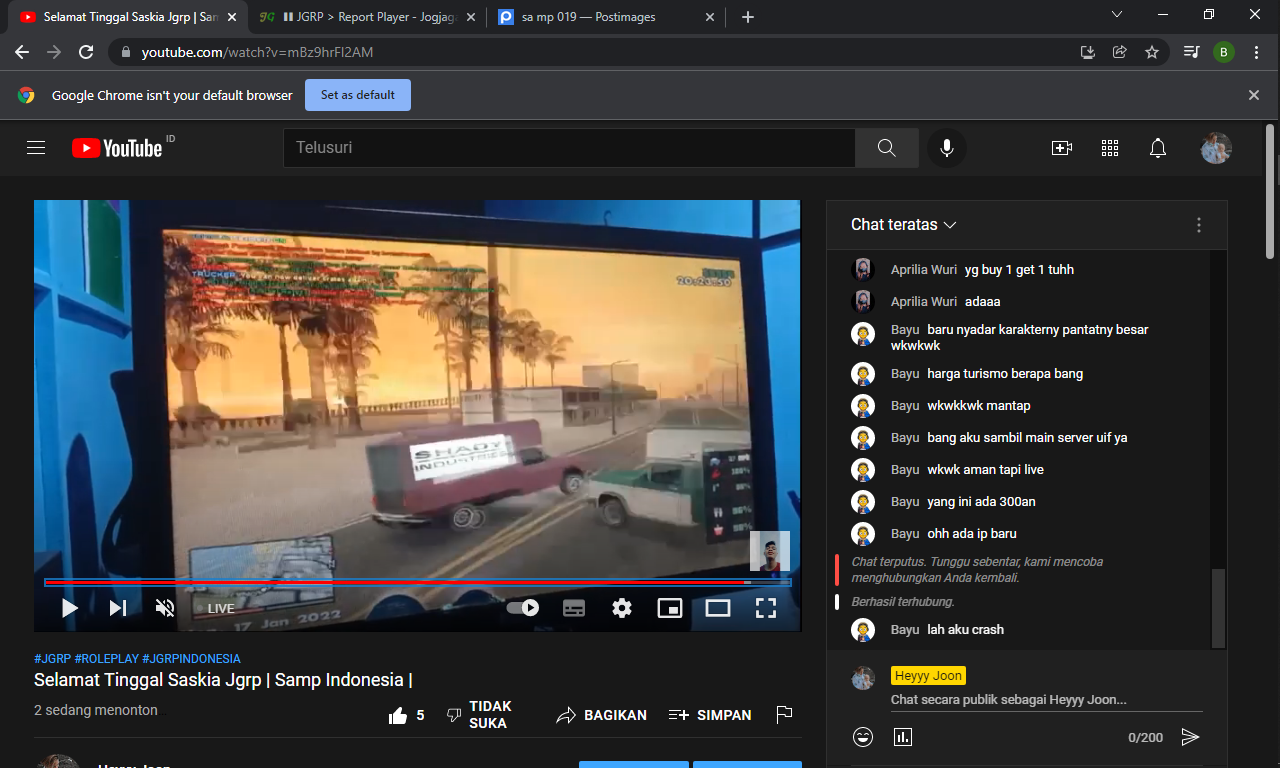Show YouTube notifications bell

[1158, 148]
